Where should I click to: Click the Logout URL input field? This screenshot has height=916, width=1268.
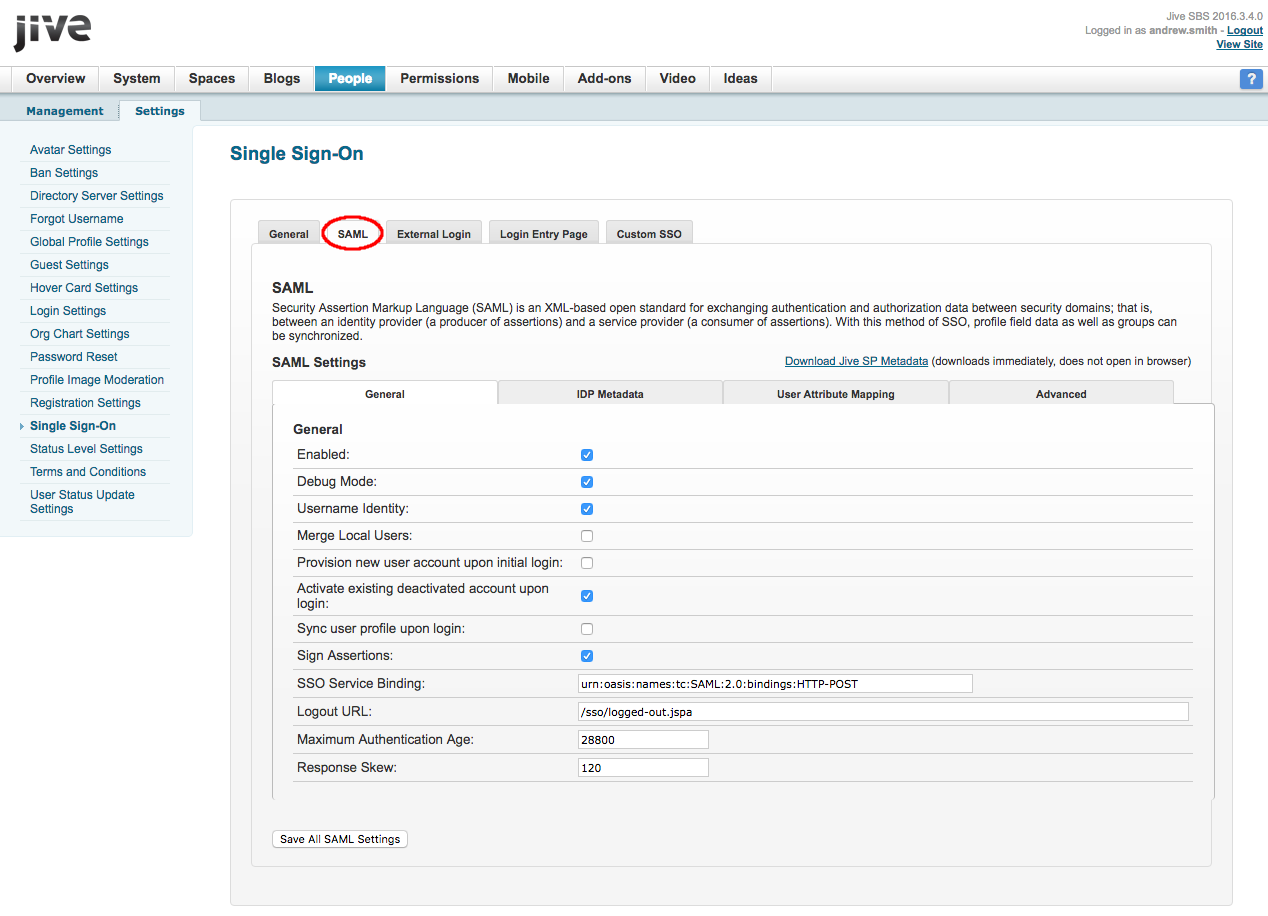pos(883,712)
